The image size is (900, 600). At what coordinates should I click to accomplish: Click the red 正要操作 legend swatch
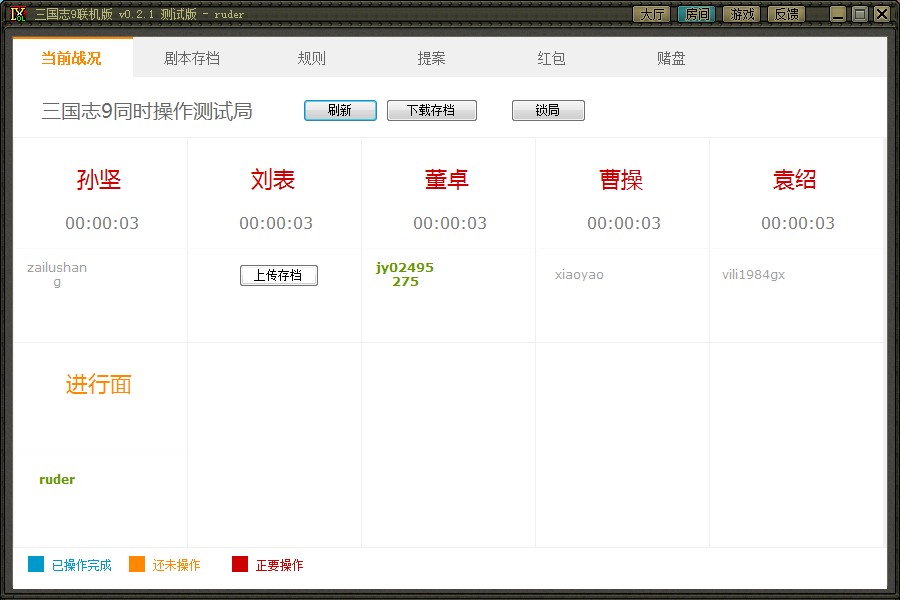tap(240, 565)
